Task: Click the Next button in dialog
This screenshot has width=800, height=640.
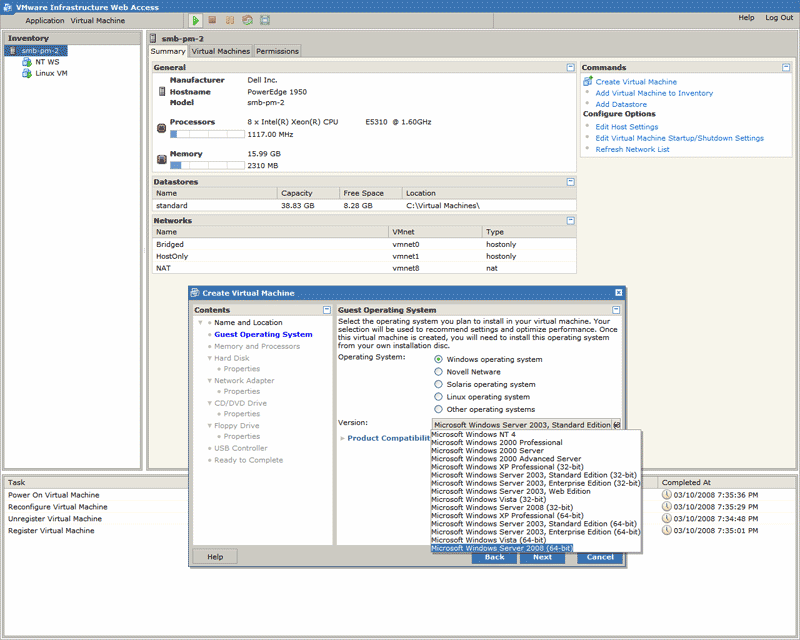Action: [542, 557]
